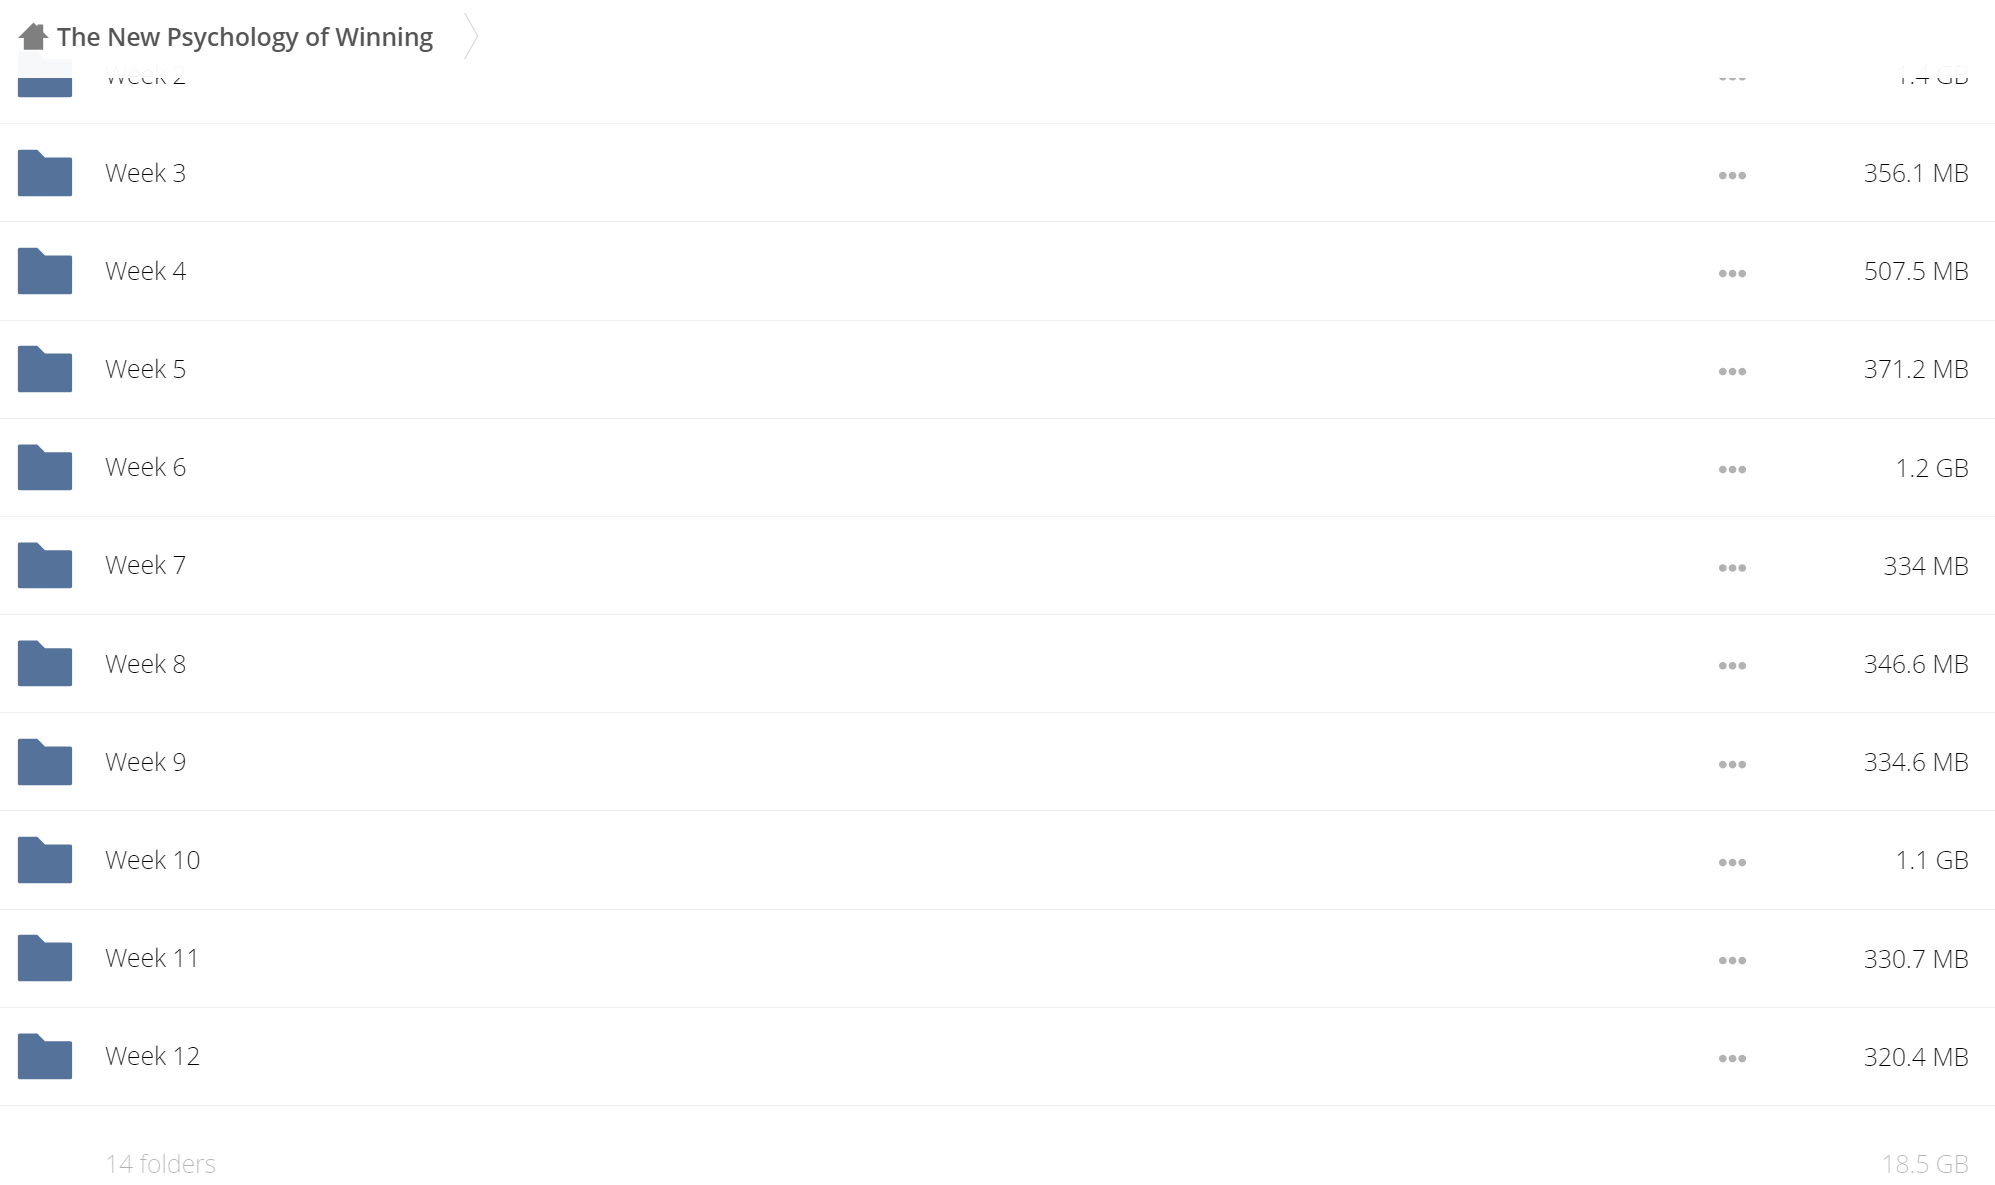Viewport: 1995px width, 1185px height.
Task: Open the Week 4 folder name
Action: 146,271
